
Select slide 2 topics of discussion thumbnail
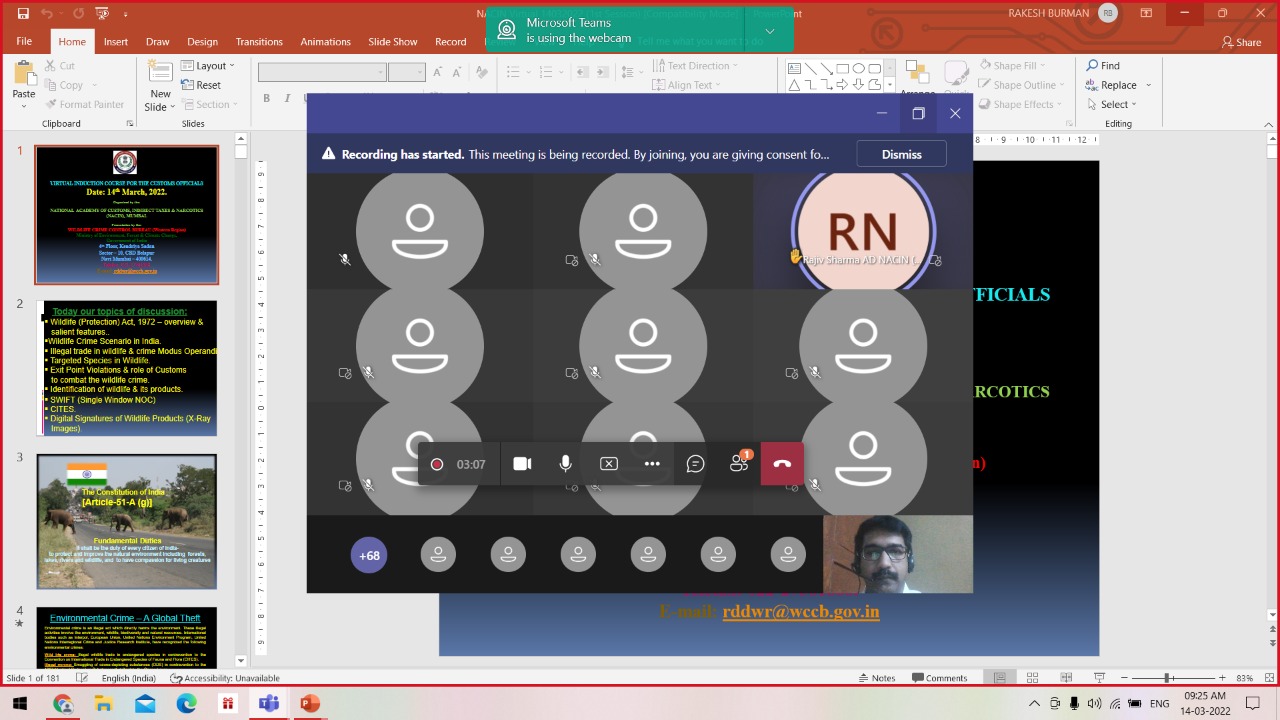tap(127, 368)
